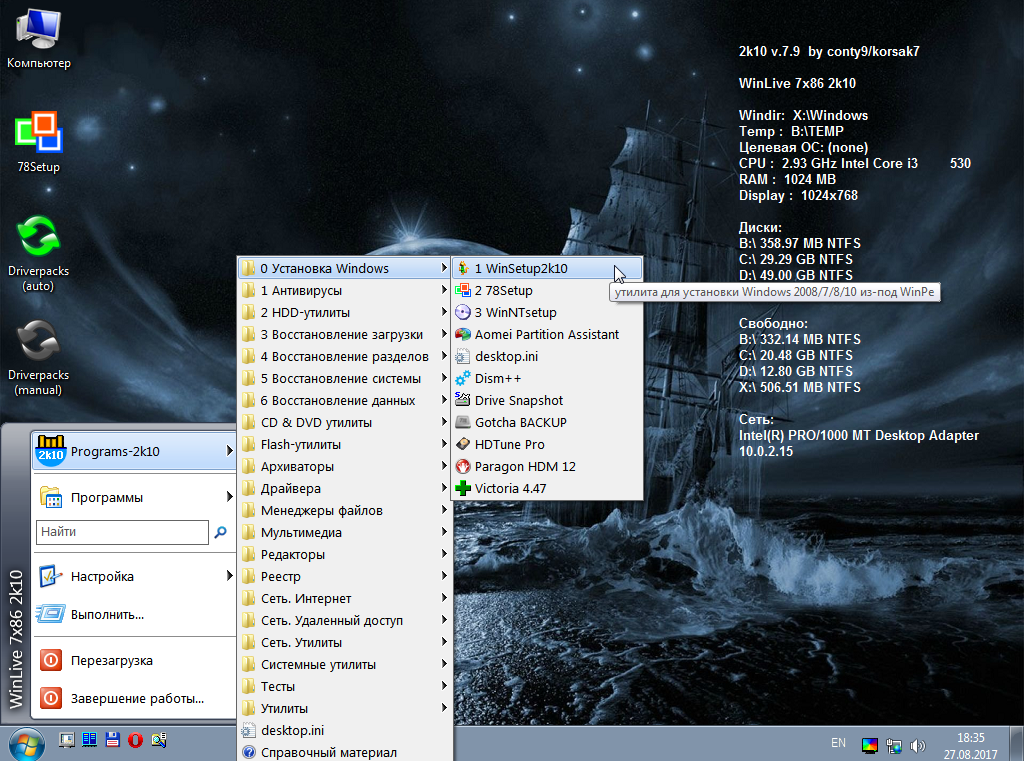The height and width of the screenshot is (761, 1024).
Task: Open the Opera icon in the taskbar
Action: point(135,740)
